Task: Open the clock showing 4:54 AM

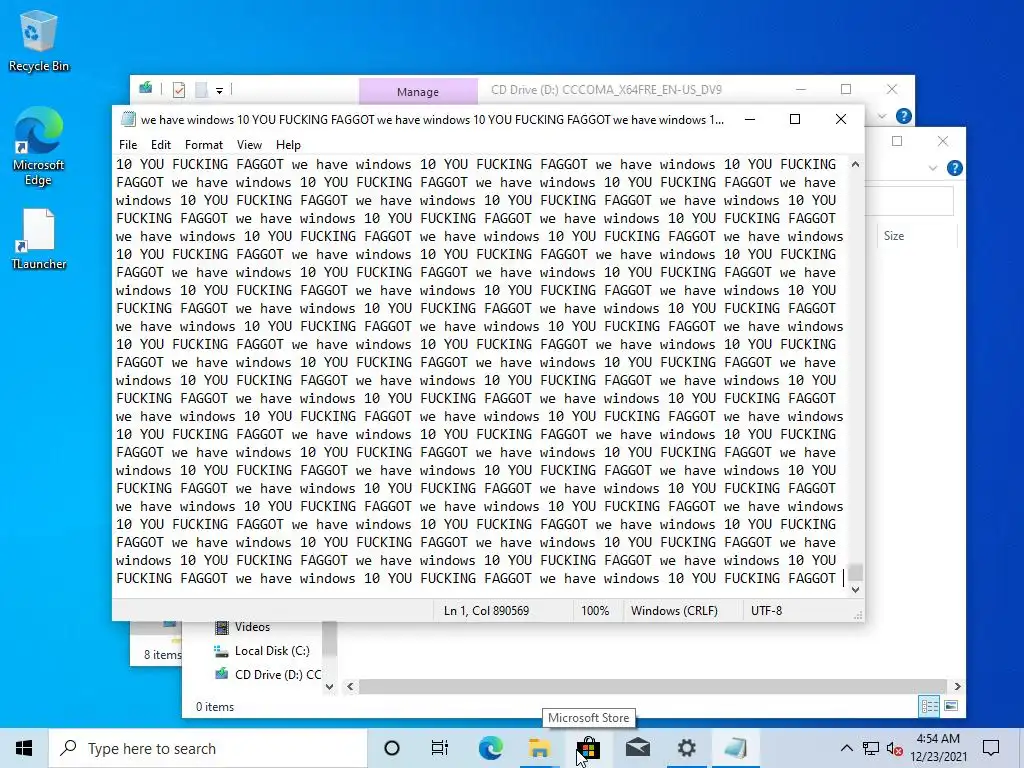Action: [938, 748]
